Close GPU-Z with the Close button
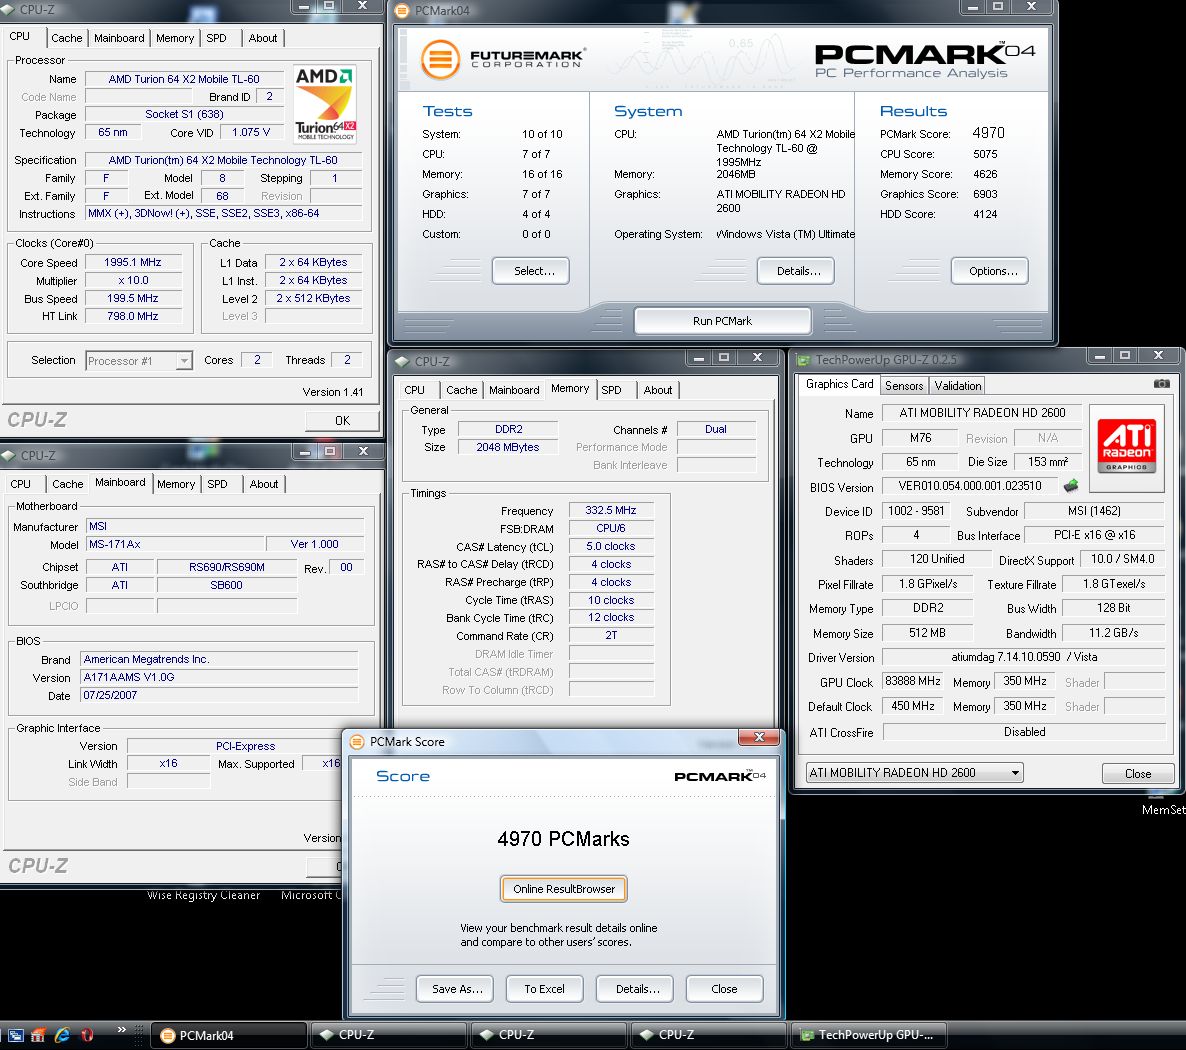 point(1138,774)
